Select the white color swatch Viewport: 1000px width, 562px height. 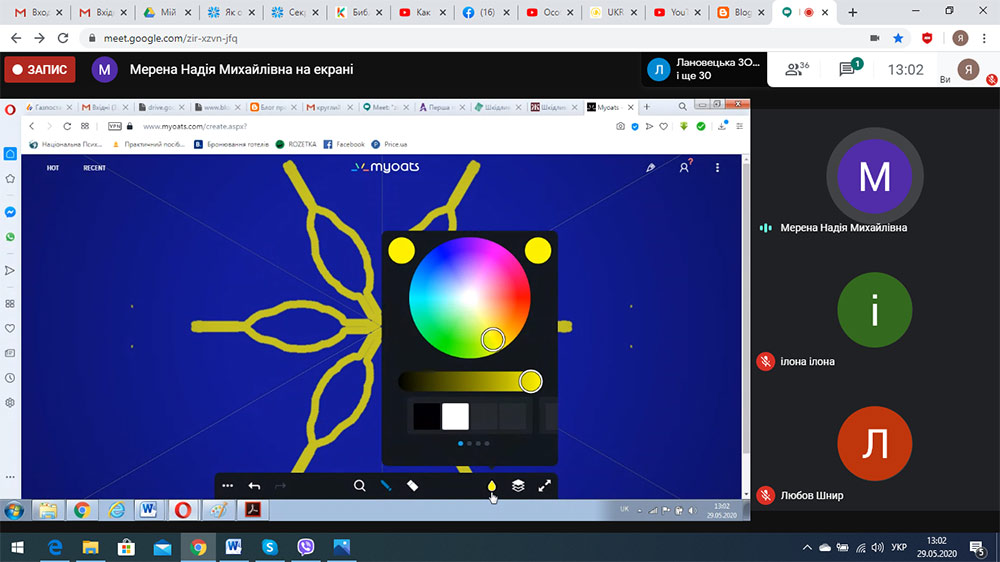(455, 416)
